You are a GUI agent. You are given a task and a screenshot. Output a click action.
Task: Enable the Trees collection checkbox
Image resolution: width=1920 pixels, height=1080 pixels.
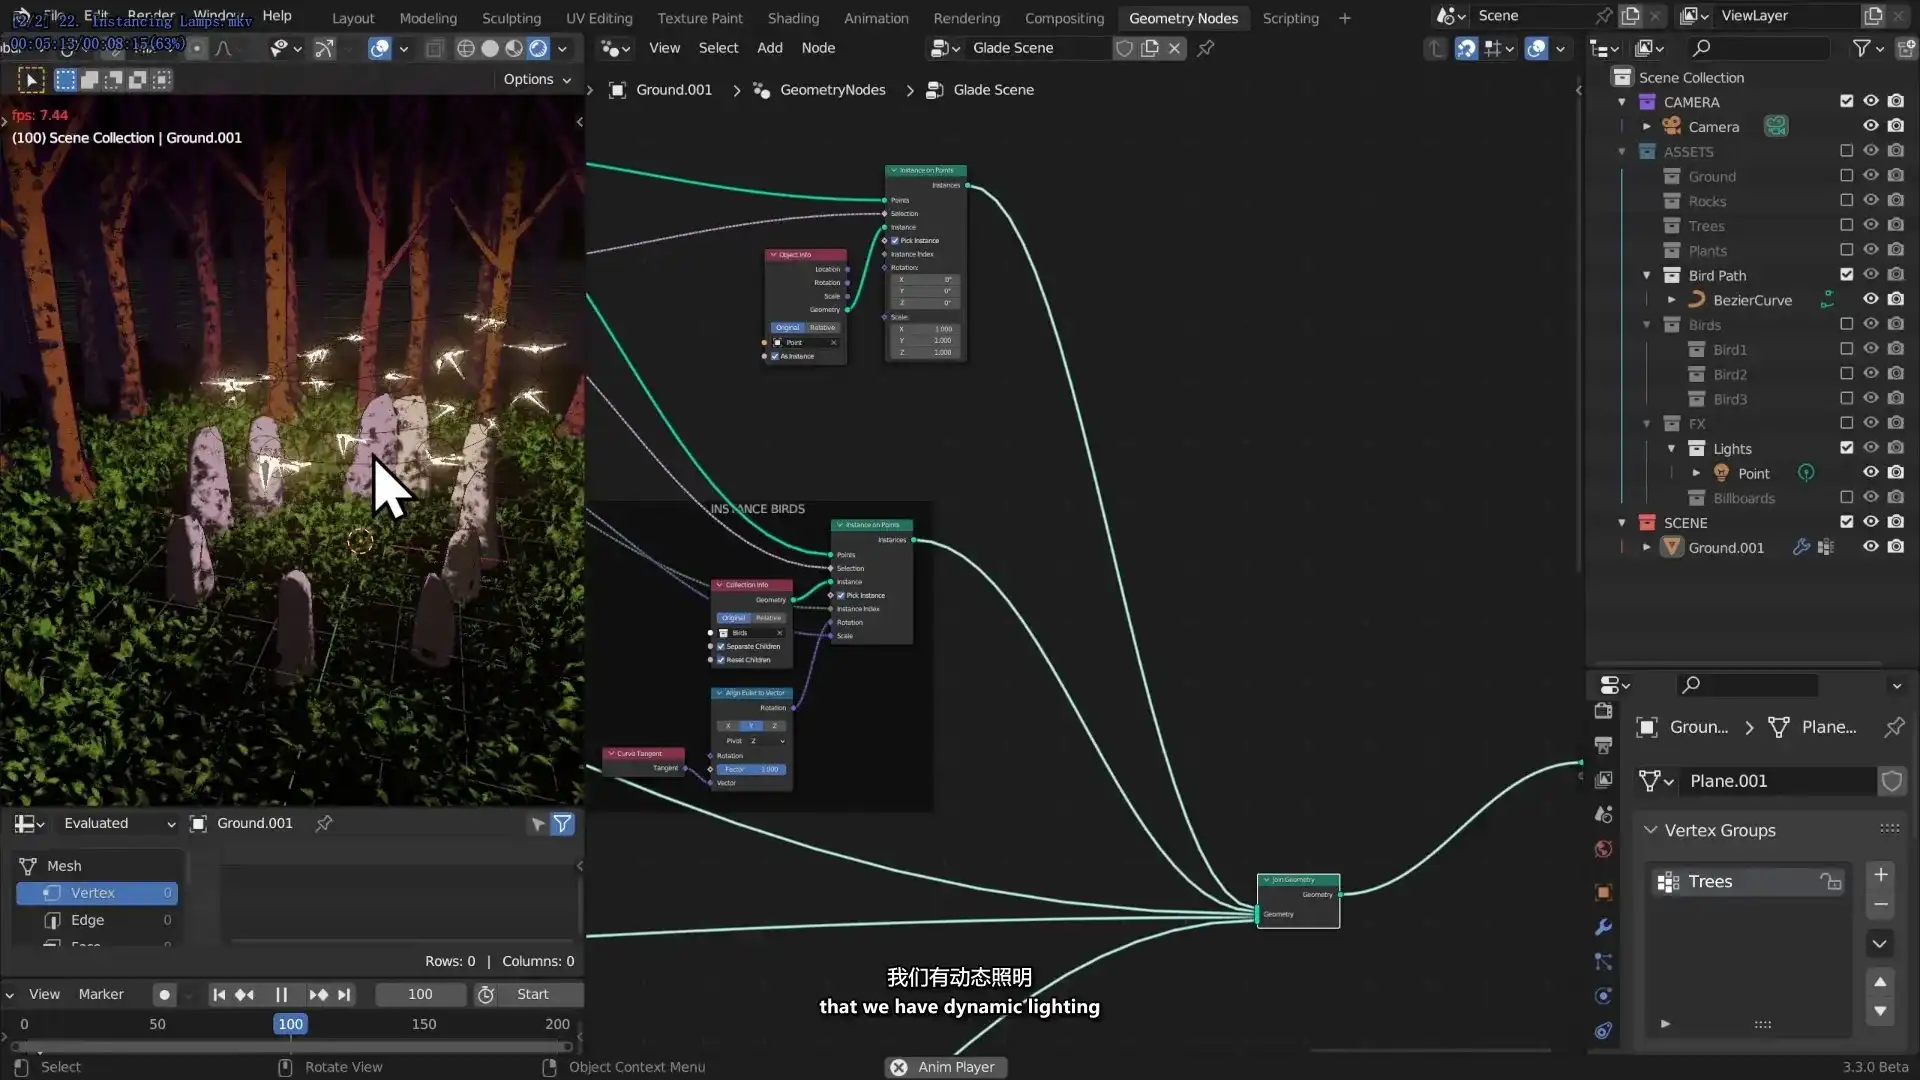click(1846, 225)
